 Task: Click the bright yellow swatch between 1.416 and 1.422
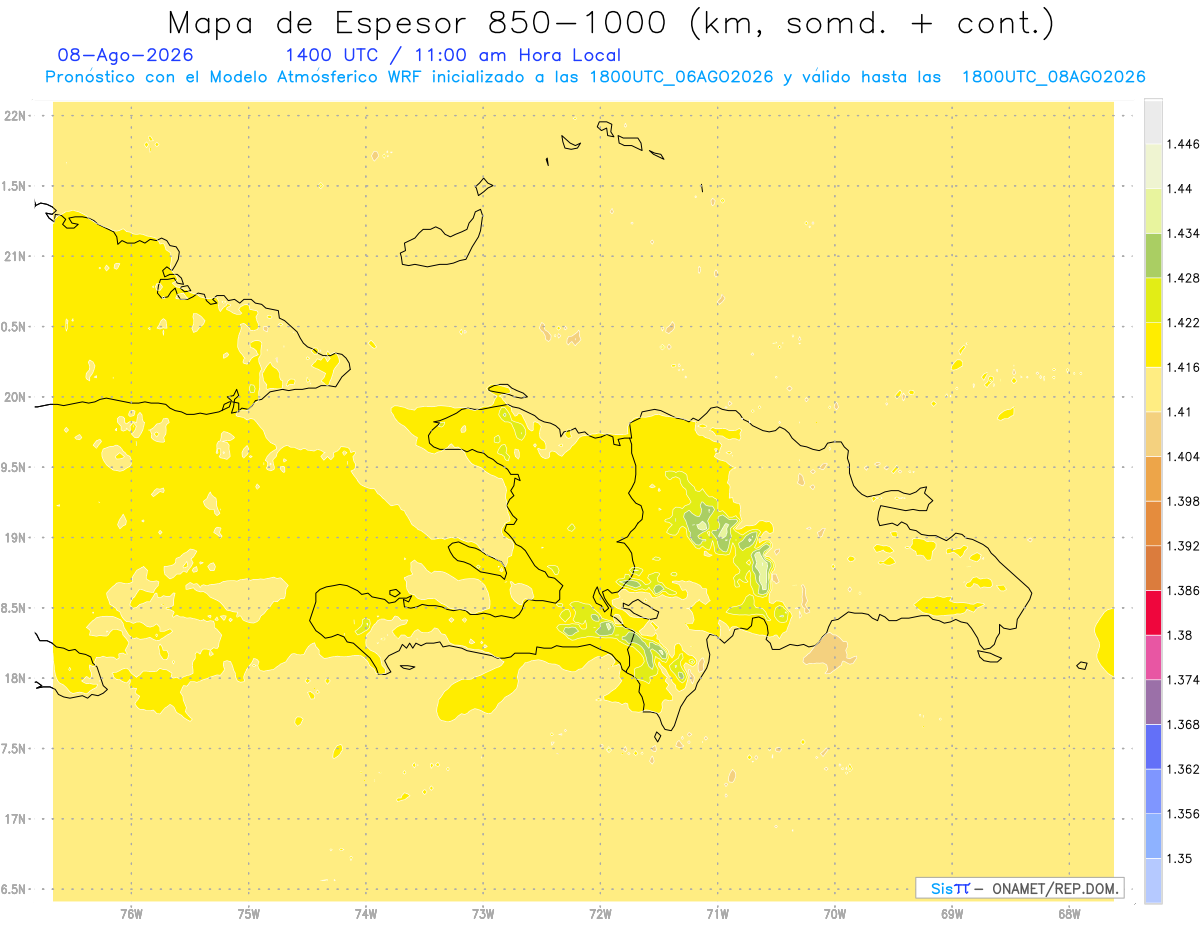click(1153, 344)
